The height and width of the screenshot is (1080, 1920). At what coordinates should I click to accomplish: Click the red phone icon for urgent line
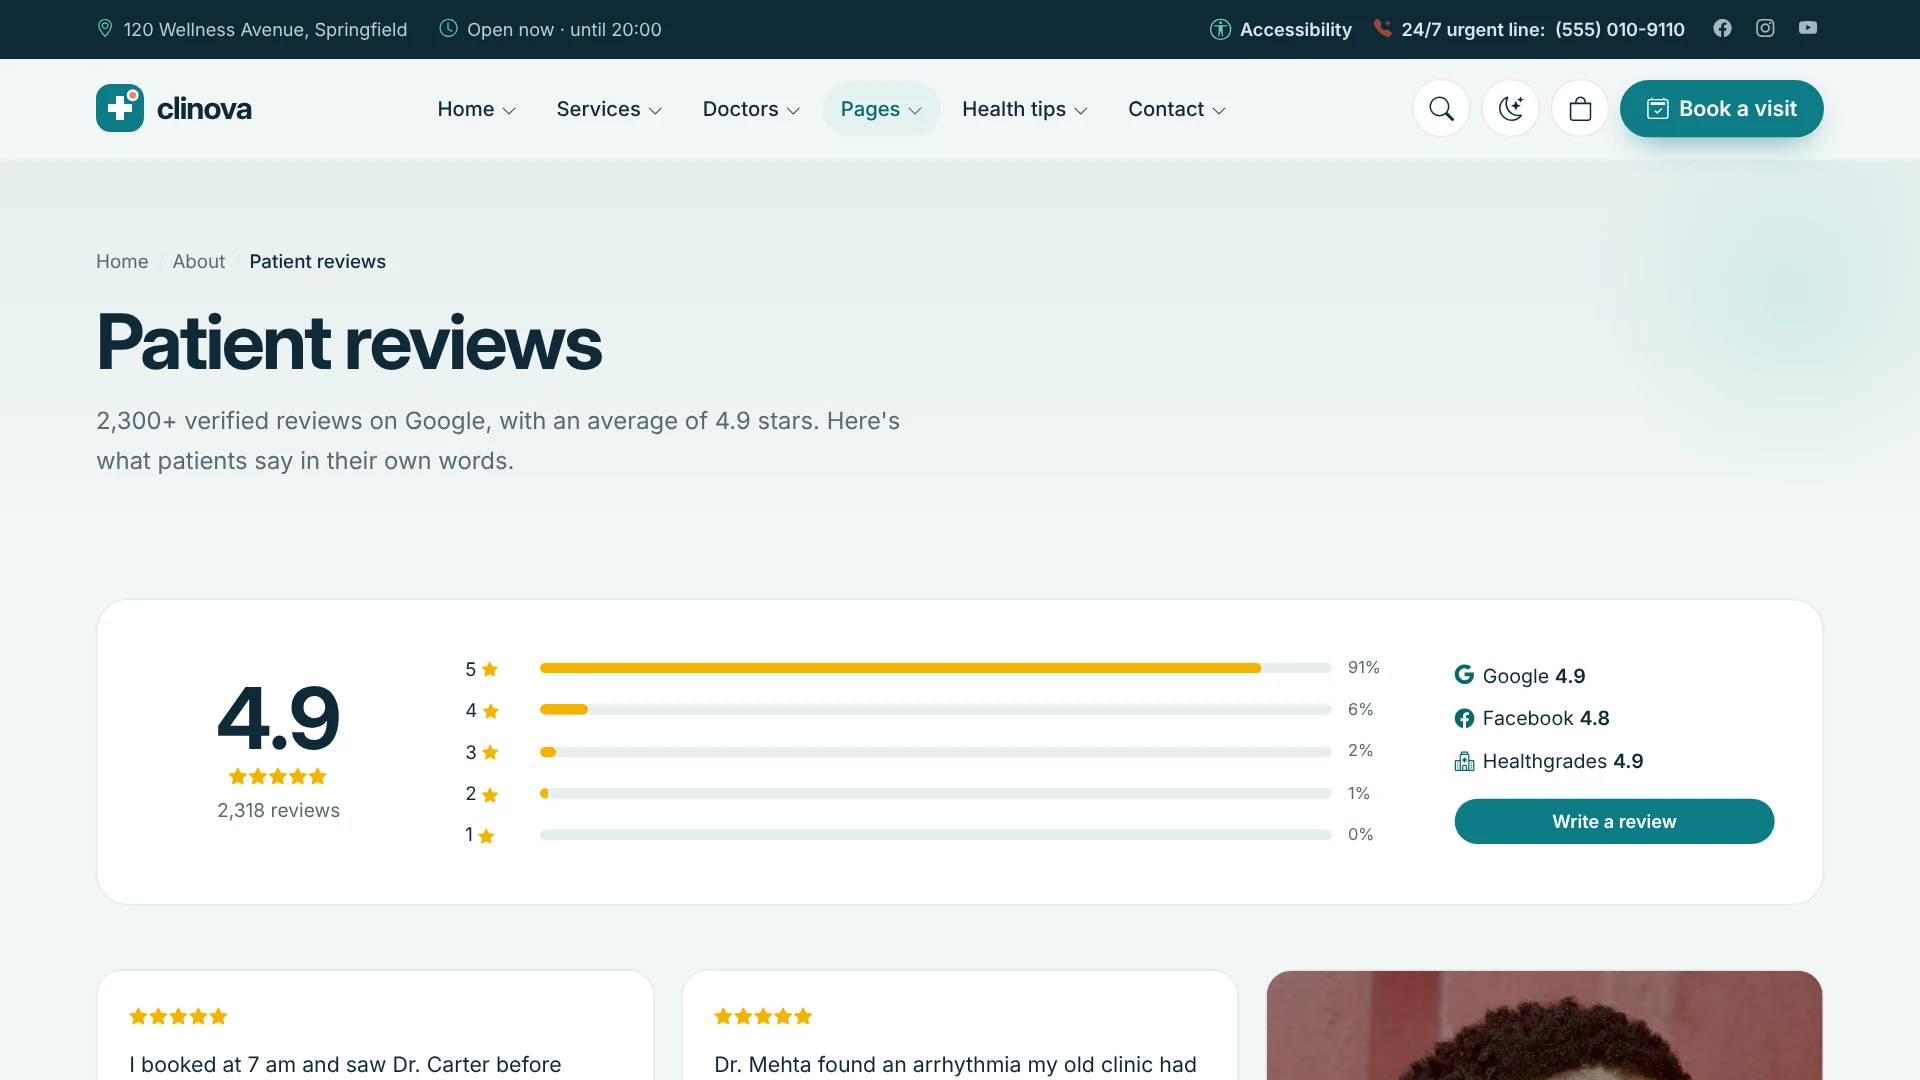coord(1382,28)
